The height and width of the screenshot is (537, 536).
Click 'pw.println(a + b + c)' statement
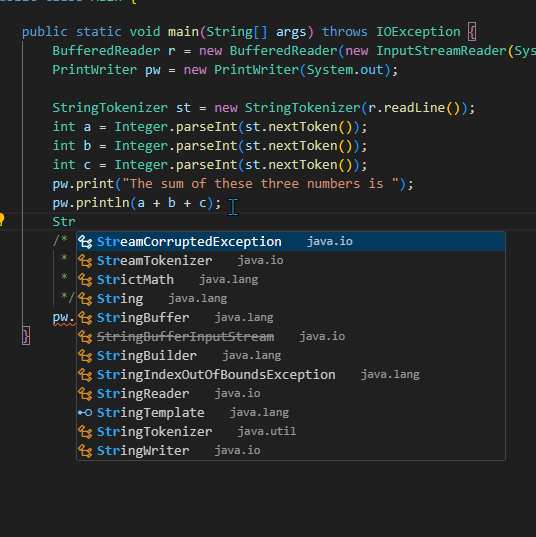(133, 203)
